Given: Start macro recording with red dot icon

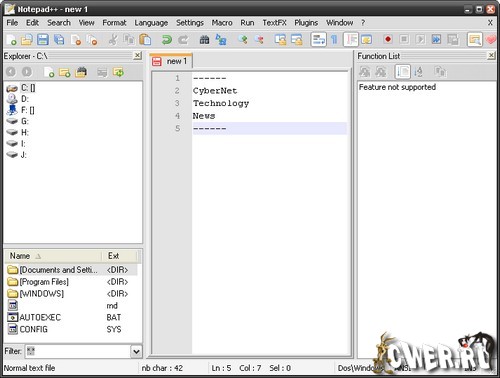Looking at the screenshot, I should [x=388, y=39].
